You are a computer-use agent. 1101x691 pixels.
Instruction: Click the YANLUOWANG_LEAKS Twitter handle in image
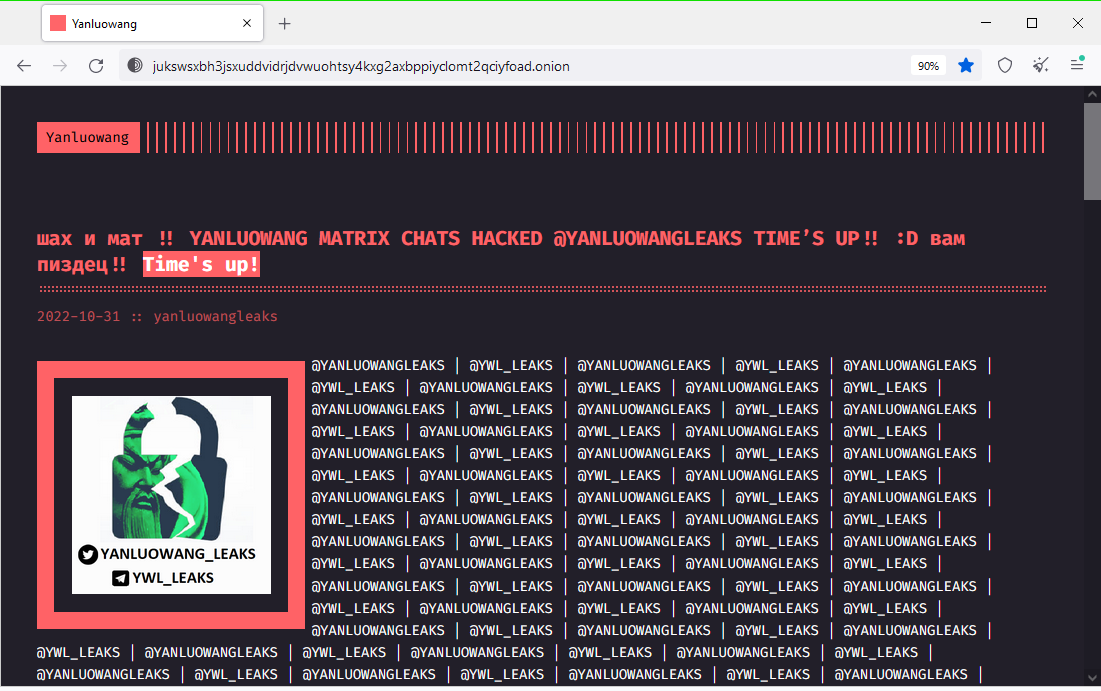178,554
